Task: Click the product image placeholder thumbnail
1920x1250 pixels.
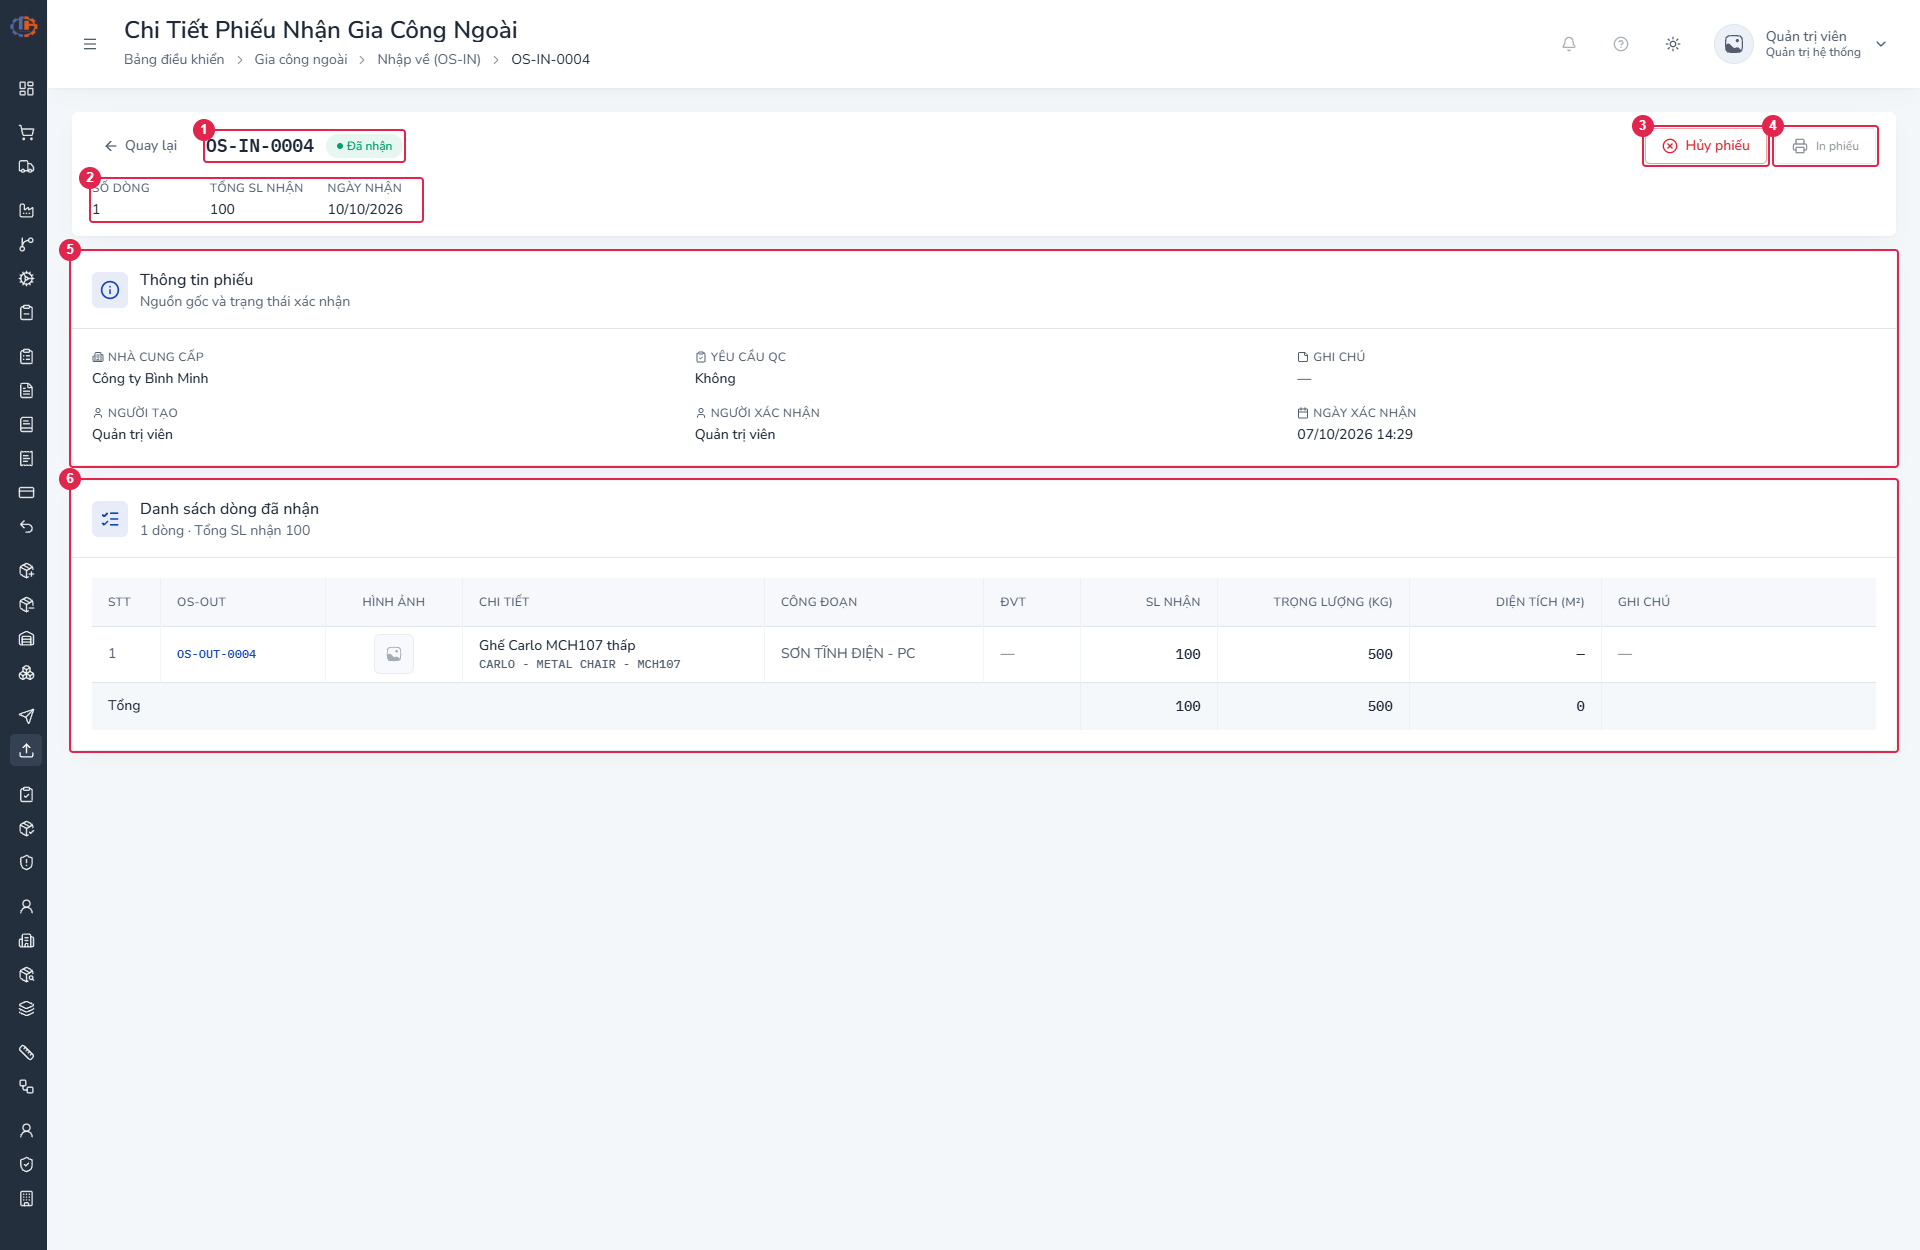Action: 394,654
